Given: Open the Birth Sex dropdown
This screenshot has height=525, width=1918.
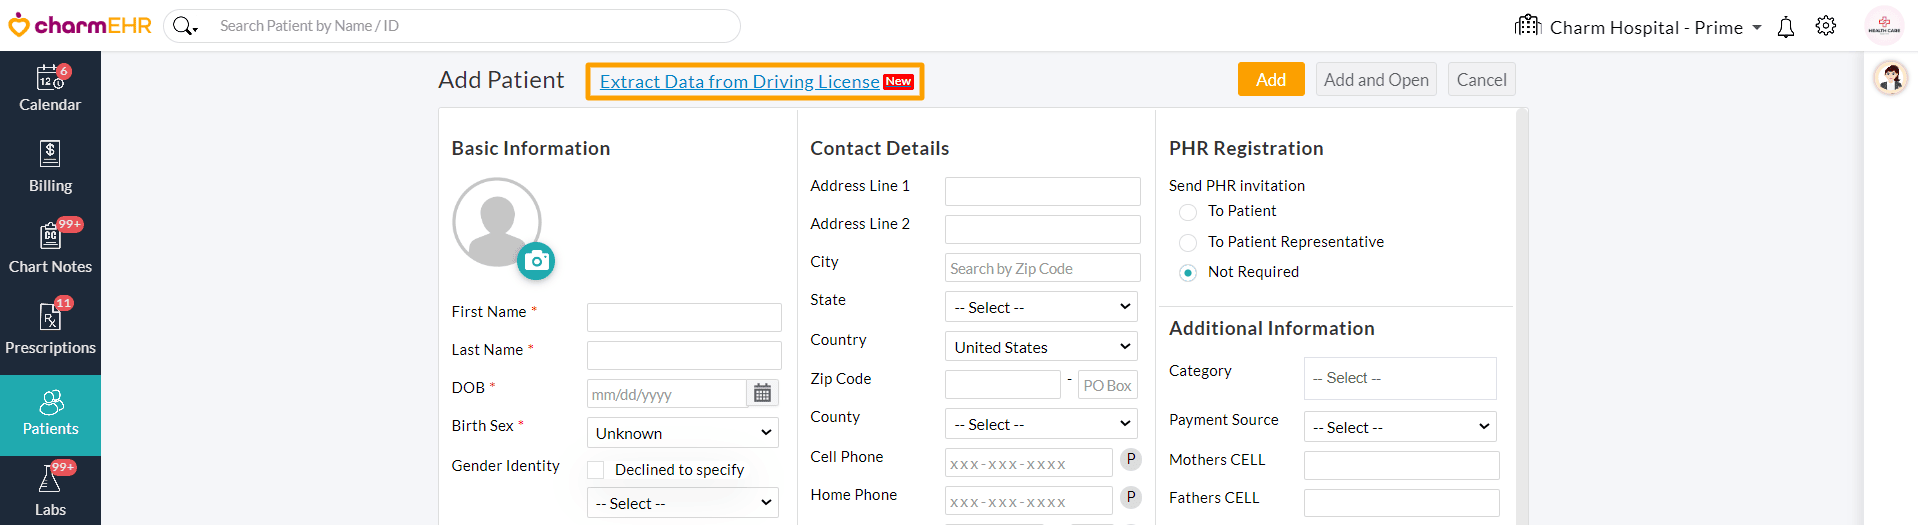Looking at the screenshot, I should click(x=683, y=433).
